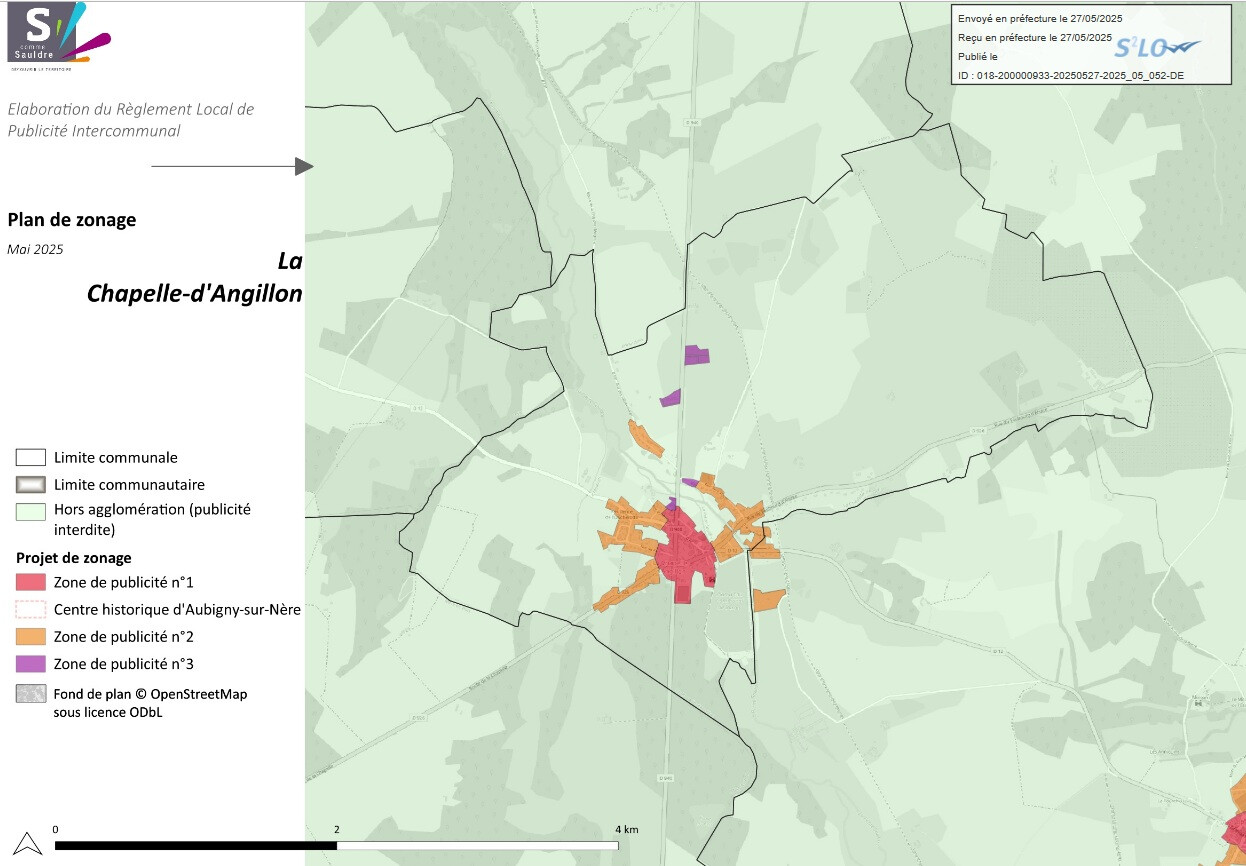Click the light green Hors agglomération swatch
The height and width of the screenshot is (866, 1246).
point(30,511)
